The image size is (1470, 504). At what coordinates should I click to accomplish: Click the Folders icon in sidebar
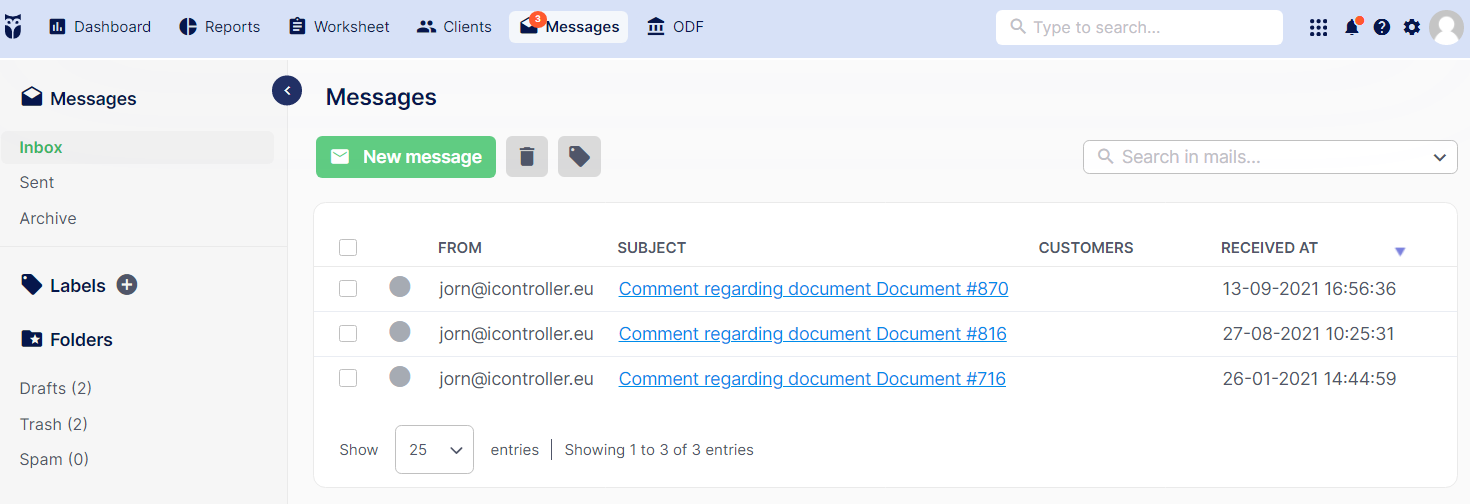31,339
